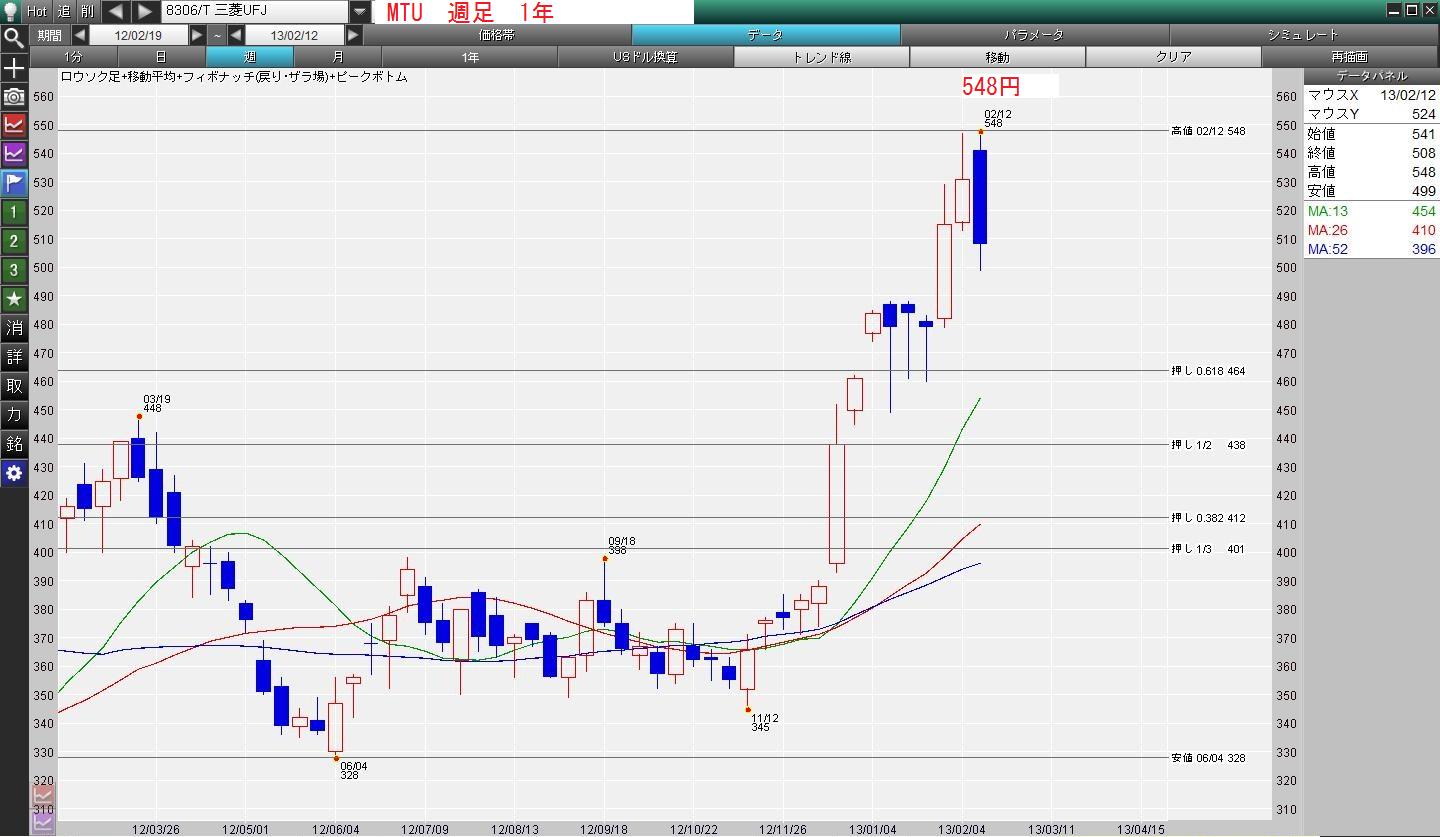This screenshot has height=837, width=1440.
Task: Take a chart snapshot with camera icon
Action: coord(14,97)
